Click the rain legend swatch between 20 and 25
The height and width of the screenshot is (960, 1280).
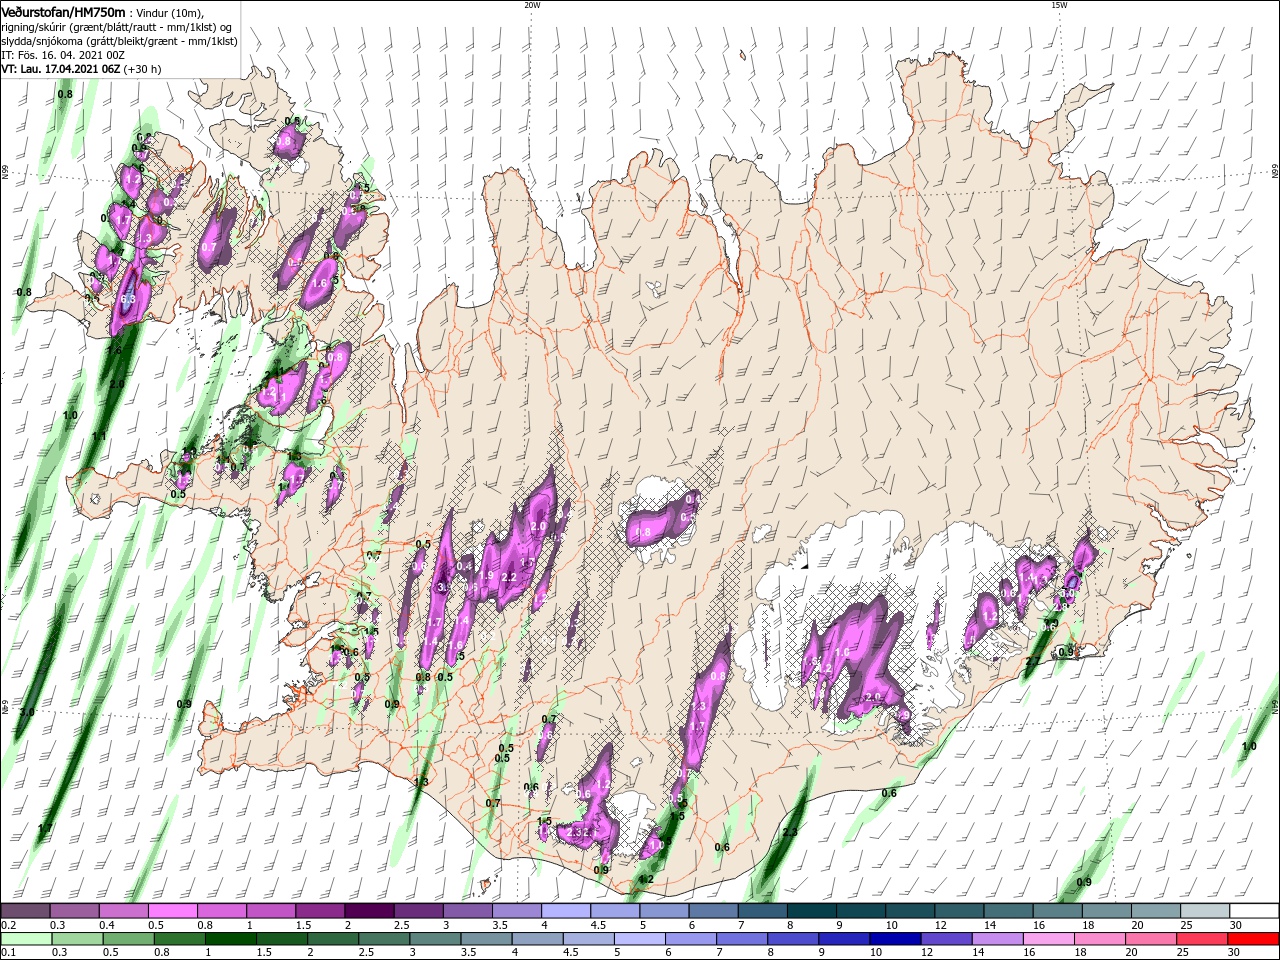1149,939
